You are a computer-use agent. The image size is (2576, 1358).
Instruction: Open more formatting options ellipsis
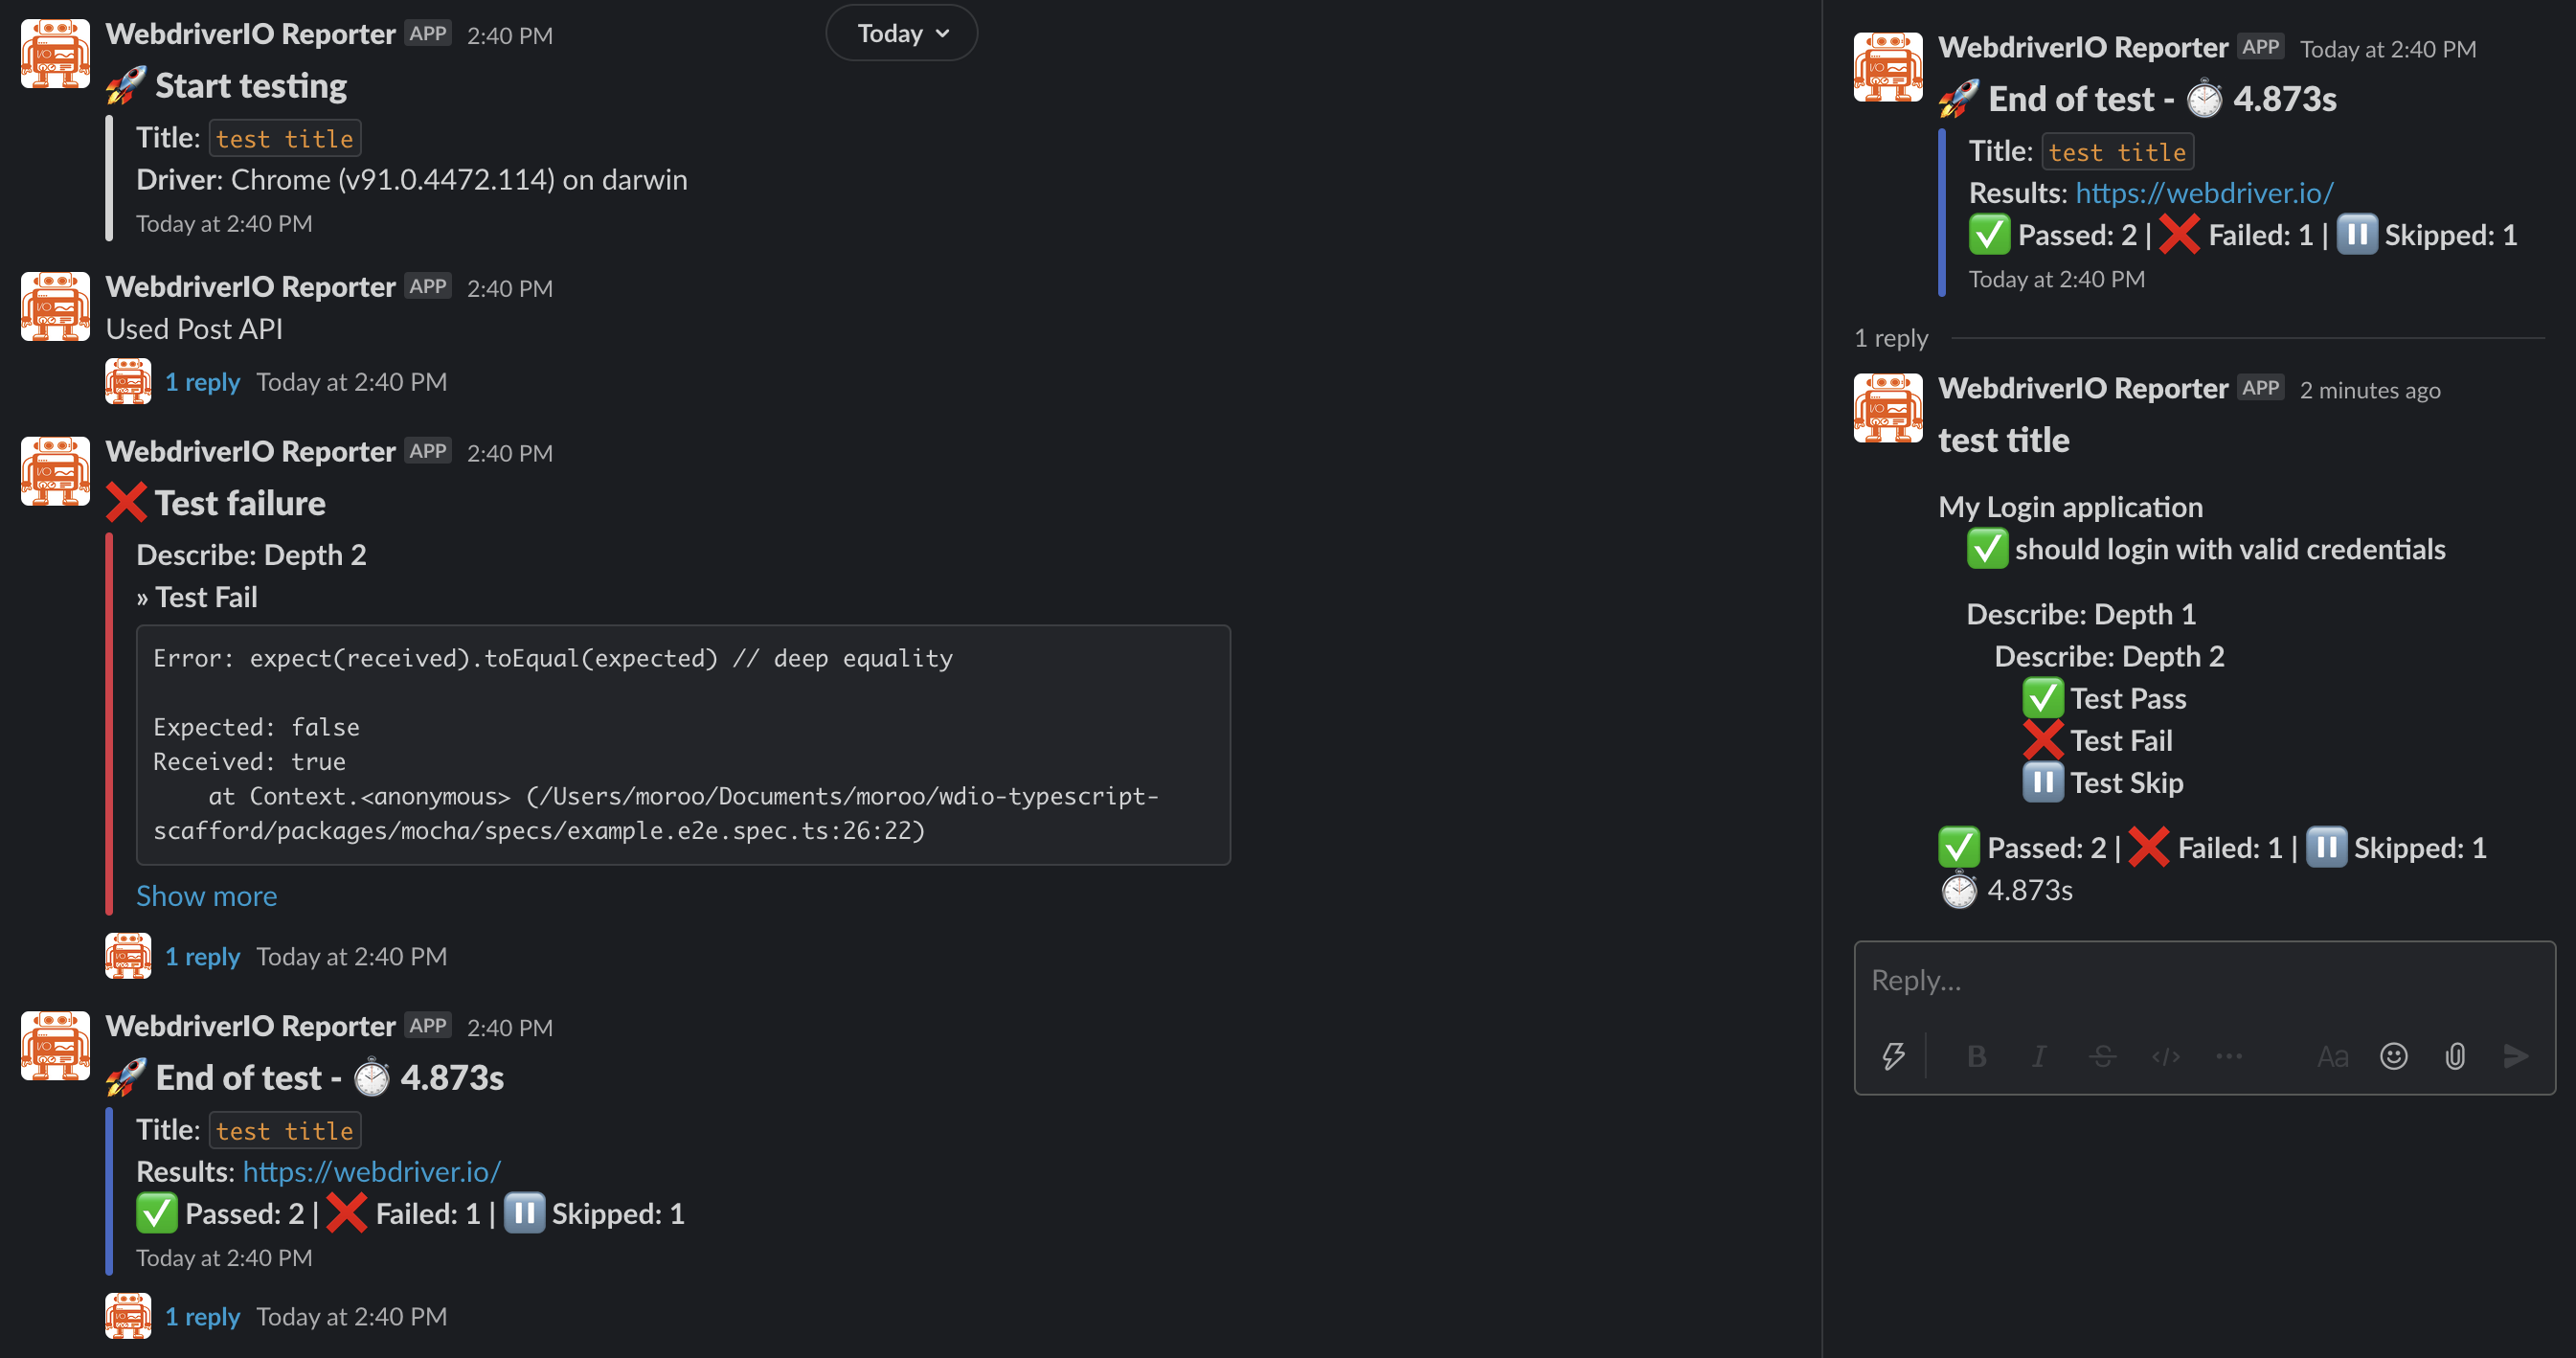[x=2229, y=1056]
